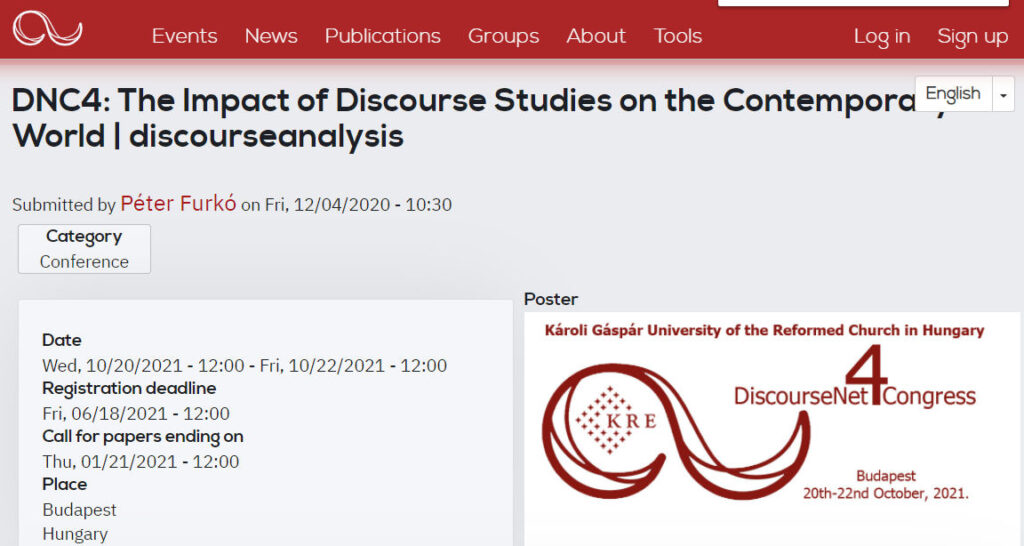Click the DiscourseNet logo in header

47,29
